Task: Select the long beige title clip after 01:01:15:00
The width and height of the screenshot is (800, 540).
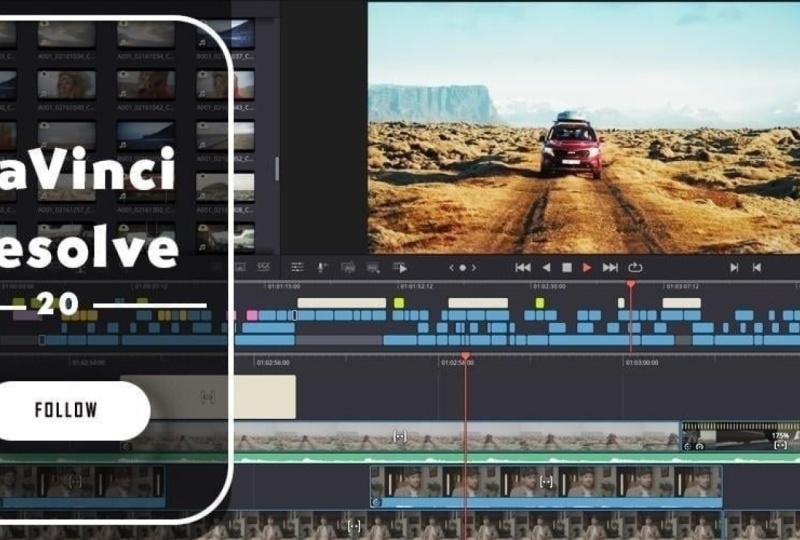Action: (x=342, y=303)
